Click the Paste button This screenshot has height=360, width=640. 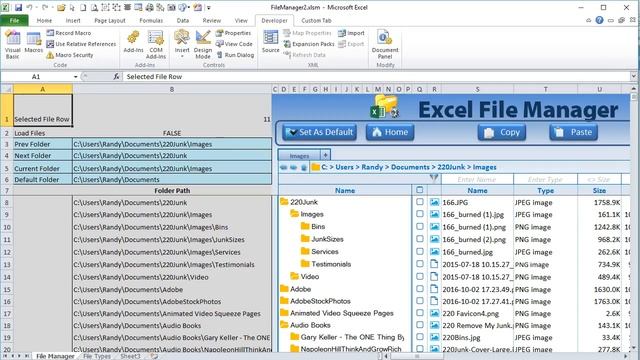pos(573,132)
